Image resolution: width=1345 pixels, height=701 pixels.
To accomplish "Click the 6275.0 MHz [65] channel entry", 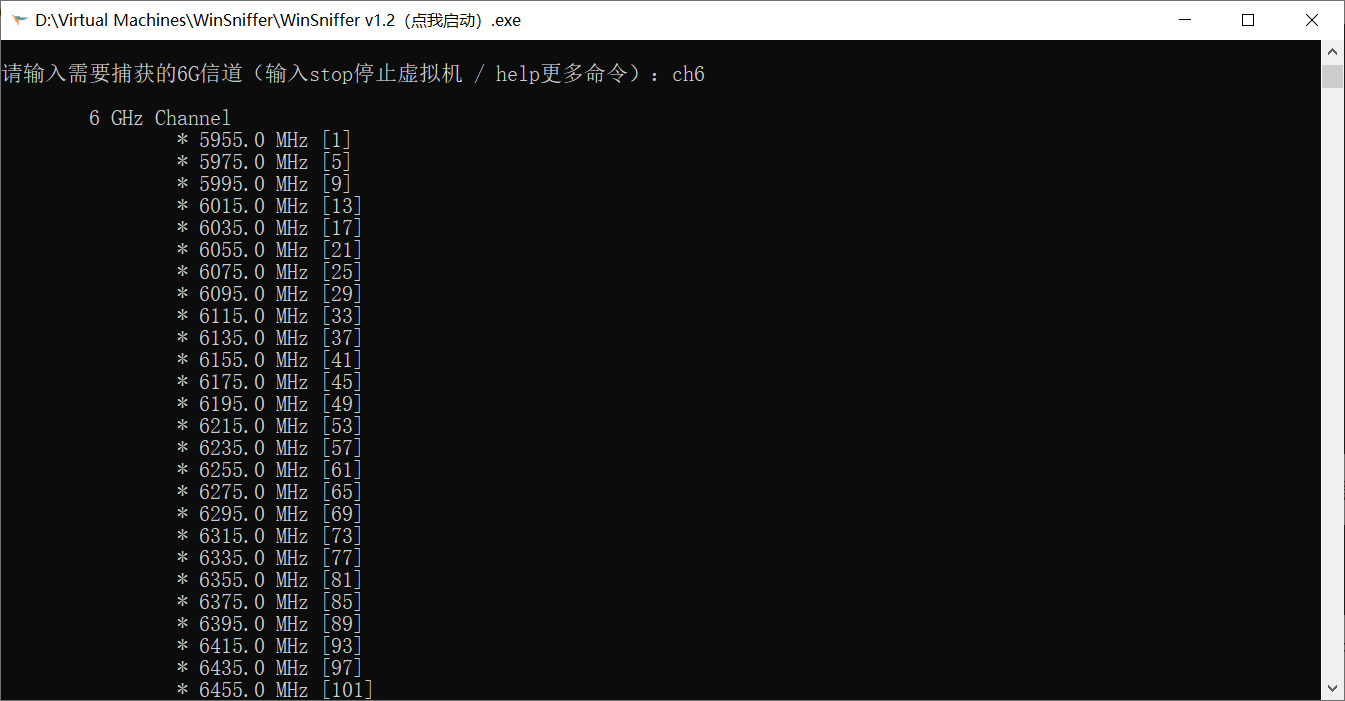I will [x=269, y=492].
